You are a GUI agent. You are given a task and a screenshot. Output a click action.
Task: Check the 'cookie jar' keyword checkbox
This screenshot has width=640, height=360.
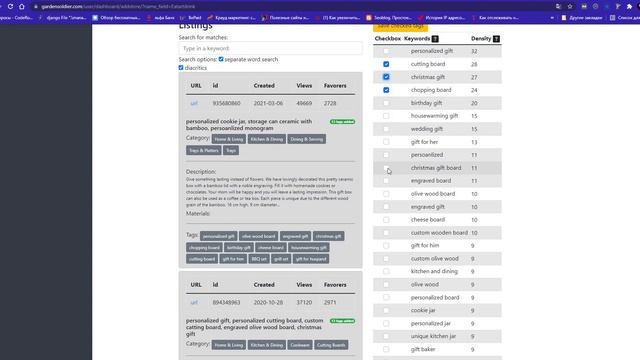(x=386, y=310)
